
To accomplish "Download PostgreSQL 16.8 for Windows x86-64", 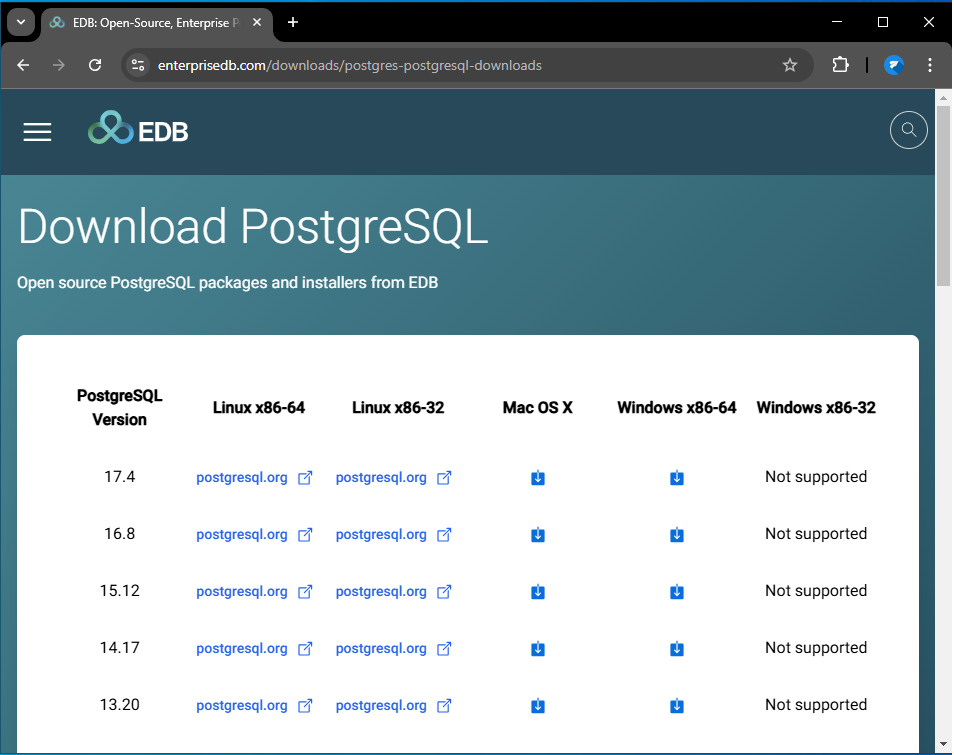I will tap(677, 535).
